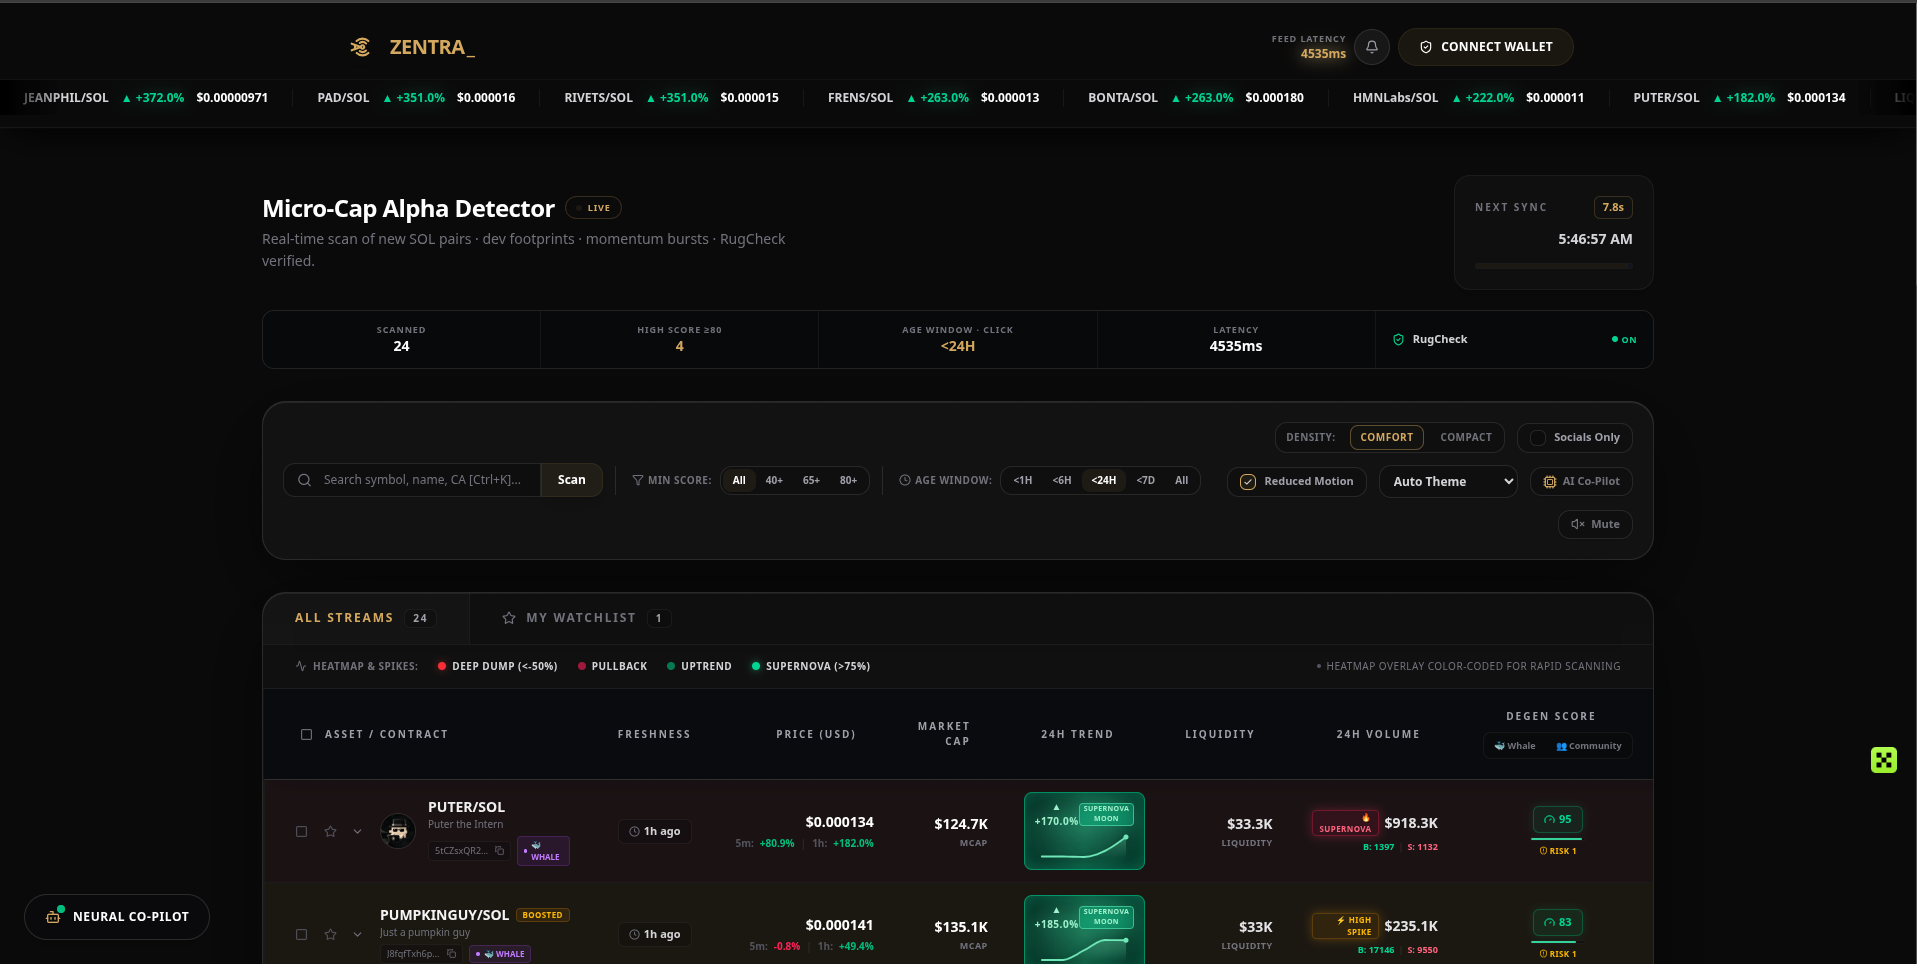Tick the PUTER/SOL row checkbox
This screenshot has width=1917, height=964.
coord(301,831)
